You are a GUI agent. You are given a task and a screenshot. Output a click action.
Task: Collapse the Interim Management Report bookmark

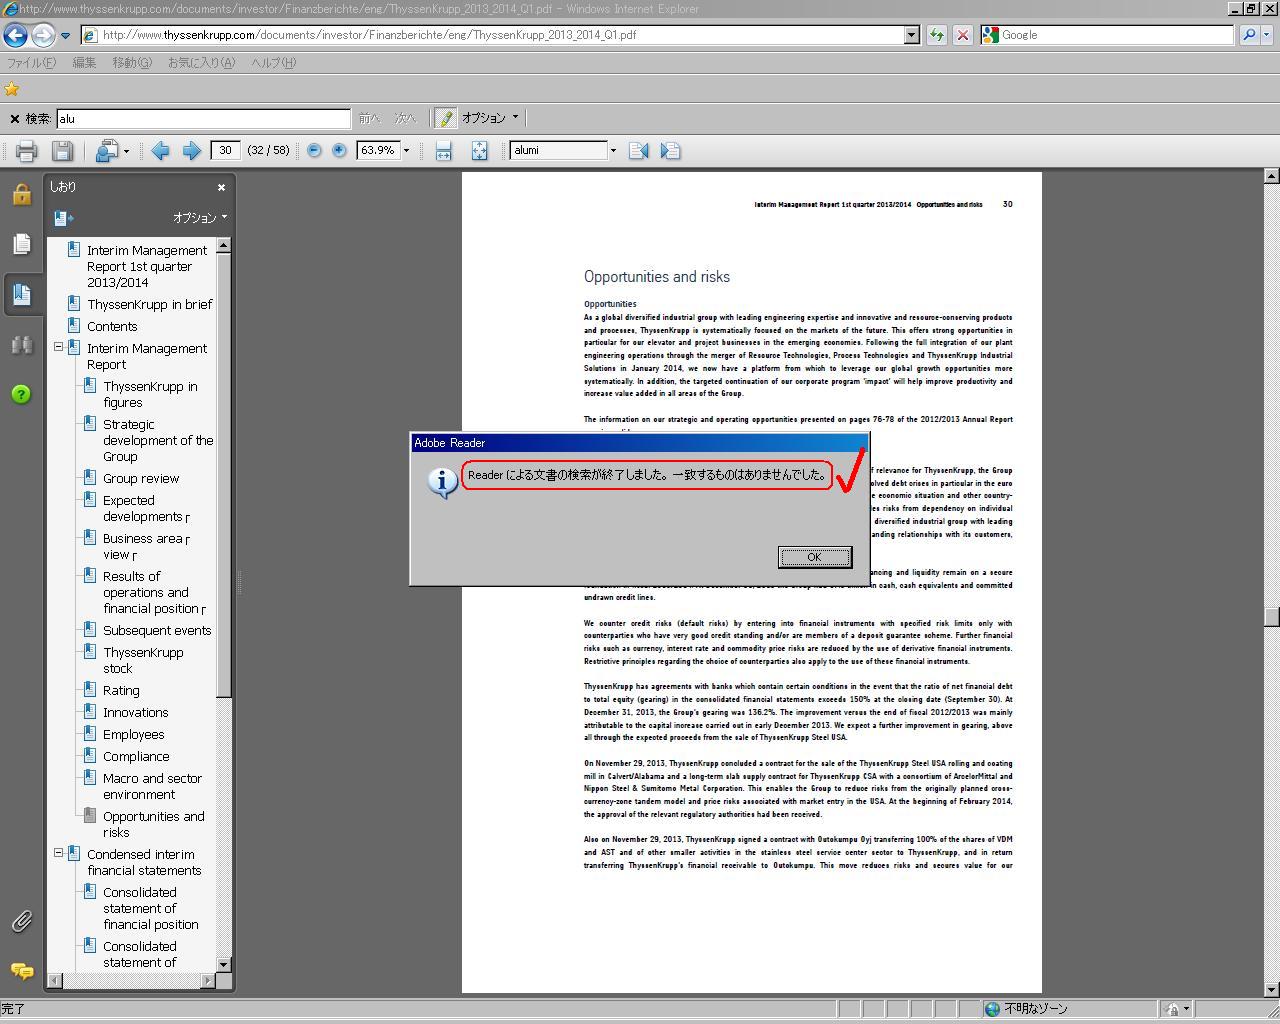click(x=58, y=348)
